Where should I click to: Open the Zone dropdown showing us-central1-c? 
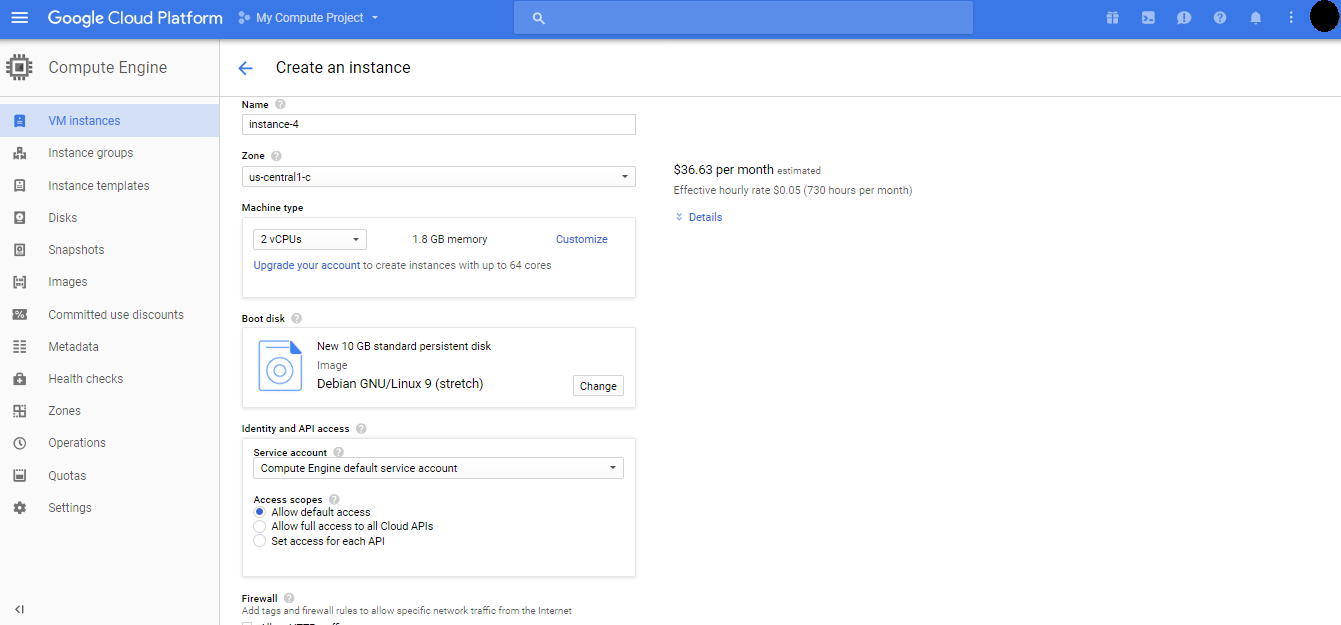pyautogui.click(x=438, y=177)
